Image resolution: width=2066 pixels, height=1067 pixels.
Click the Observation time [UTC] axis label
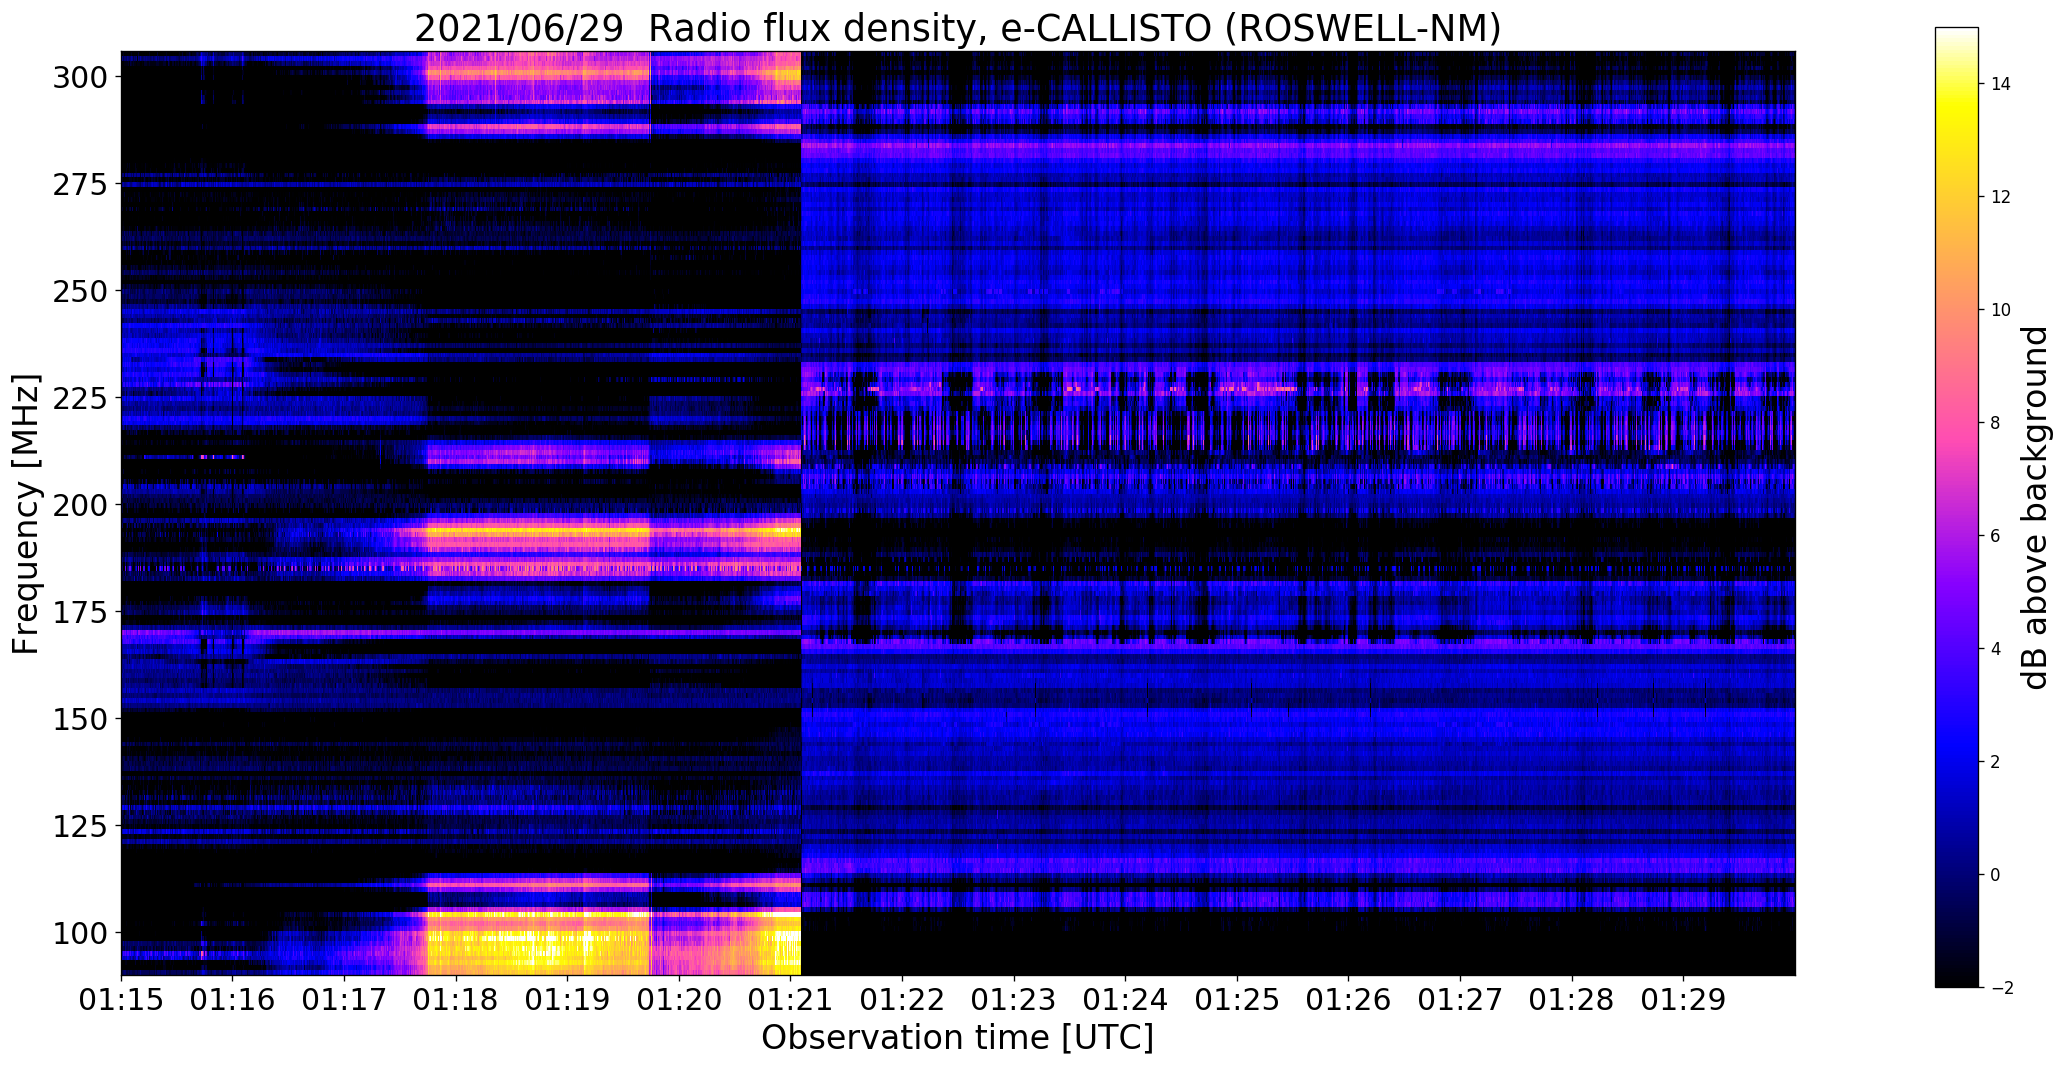pos(957,1037)
